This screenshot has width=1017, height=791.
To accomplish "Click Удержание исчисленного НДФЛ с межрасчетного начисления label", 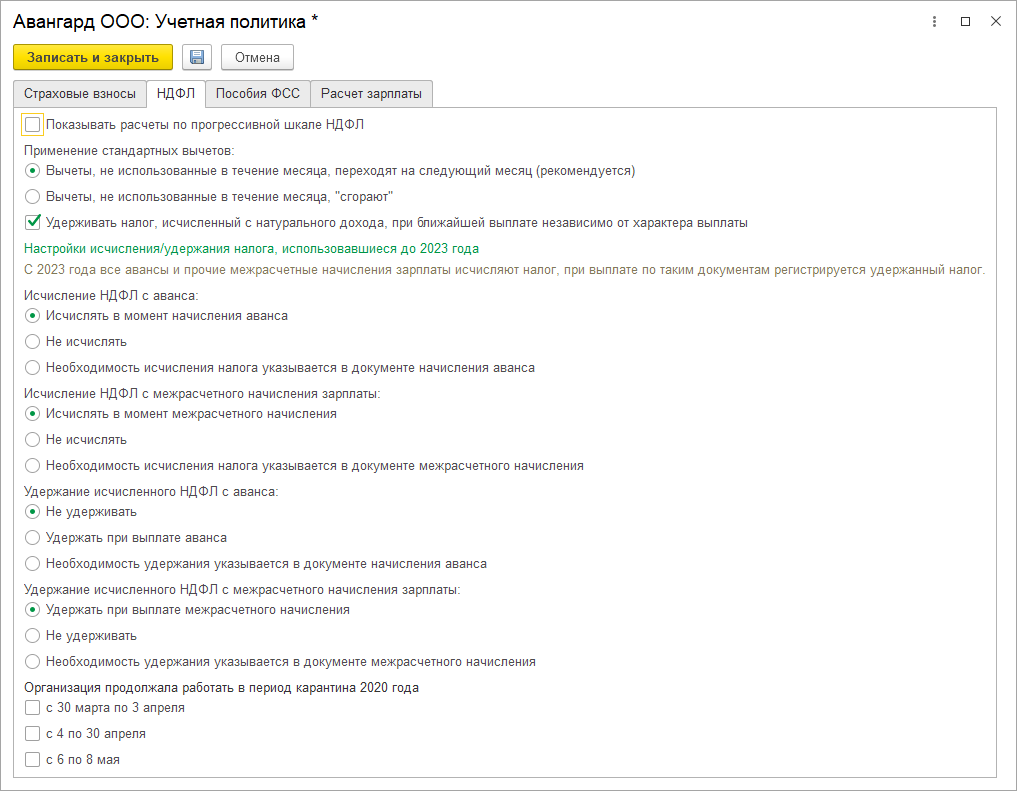I will coord(242,589).
